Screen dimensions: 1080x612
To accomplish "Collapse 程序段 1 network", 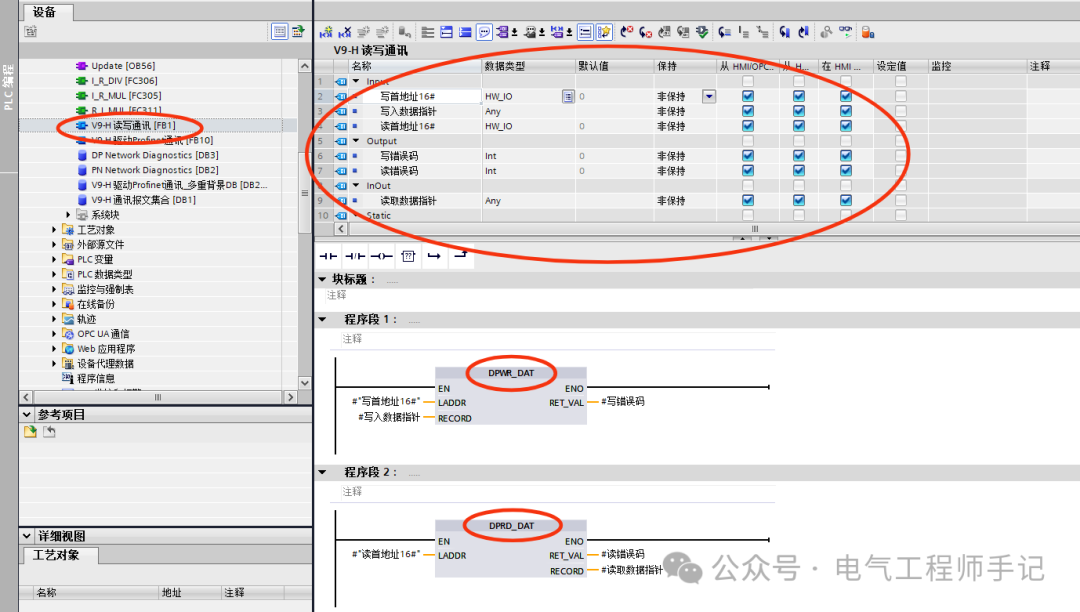I will coord(322,319).
